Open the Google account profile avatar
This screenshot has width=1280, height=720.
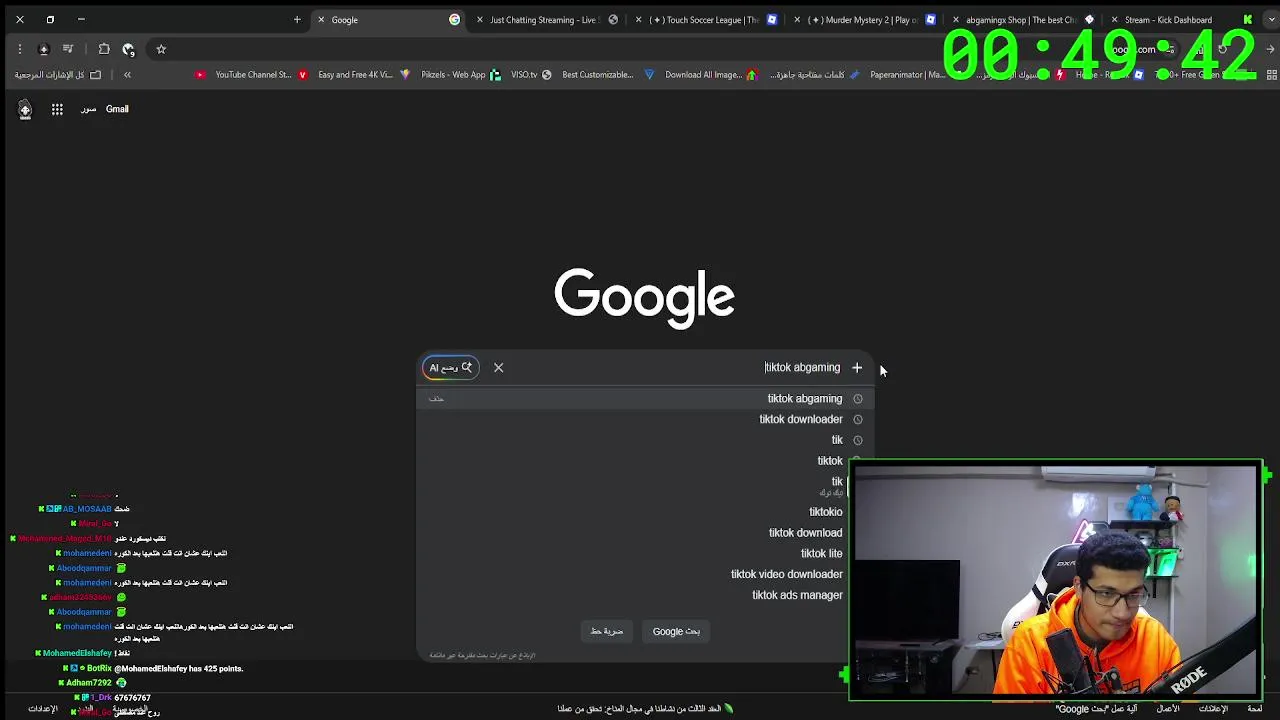tap(25, 109)
